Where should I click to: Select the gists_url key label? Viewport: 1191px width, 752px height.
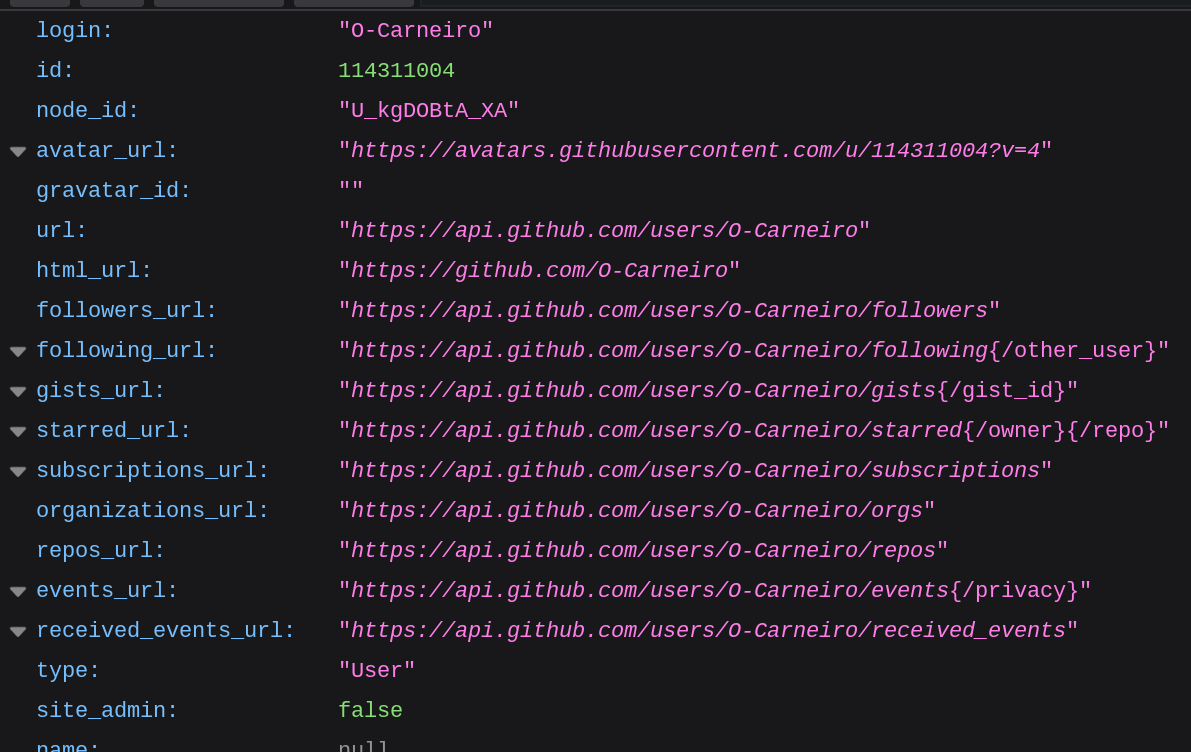(x=100, y=390)
